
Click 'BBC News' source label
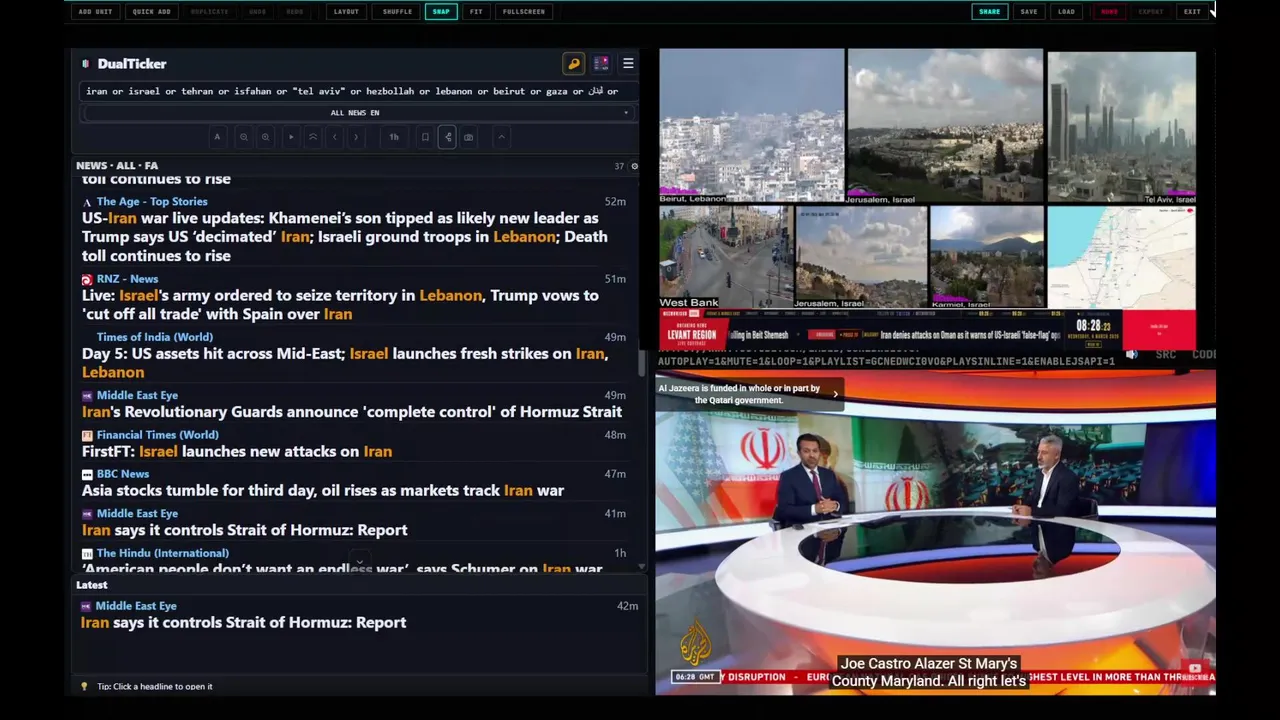click(123, 474)
